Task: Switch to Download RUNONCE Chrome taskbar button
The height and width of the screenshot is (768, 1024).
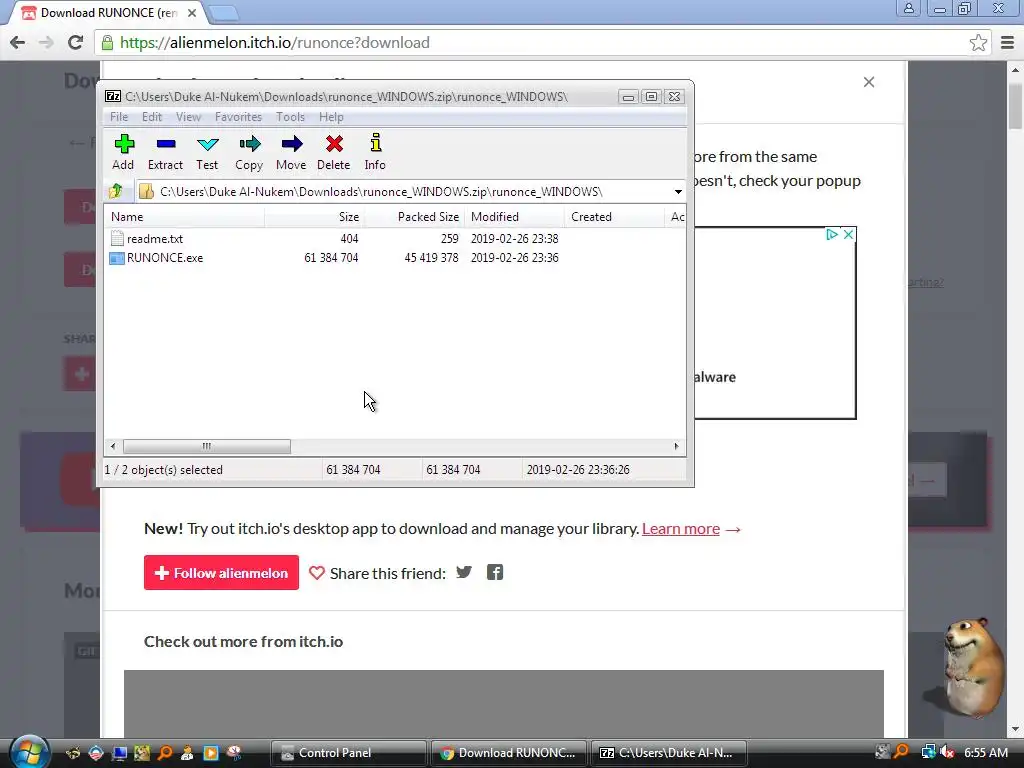Action: (x=509, y=753)
